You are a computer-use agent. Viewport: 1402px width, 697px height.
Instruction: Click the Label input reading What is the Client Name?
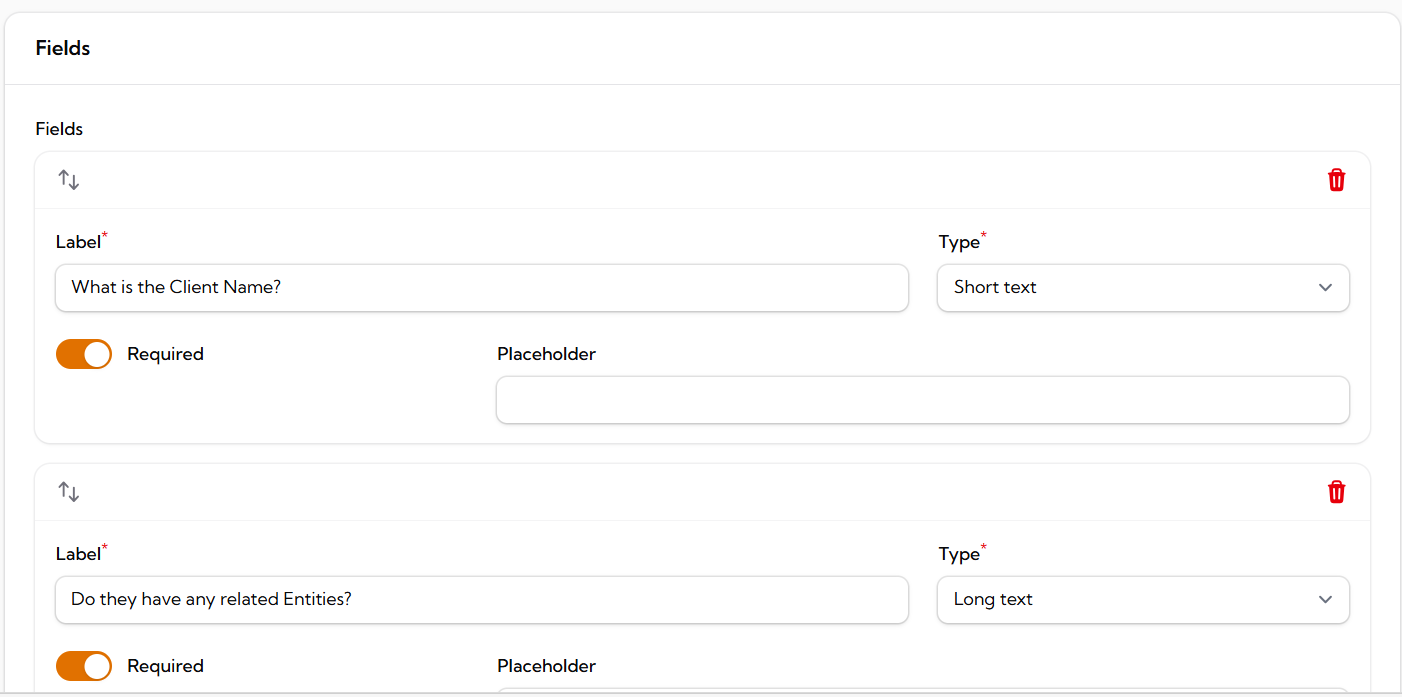tap(482, 287)
